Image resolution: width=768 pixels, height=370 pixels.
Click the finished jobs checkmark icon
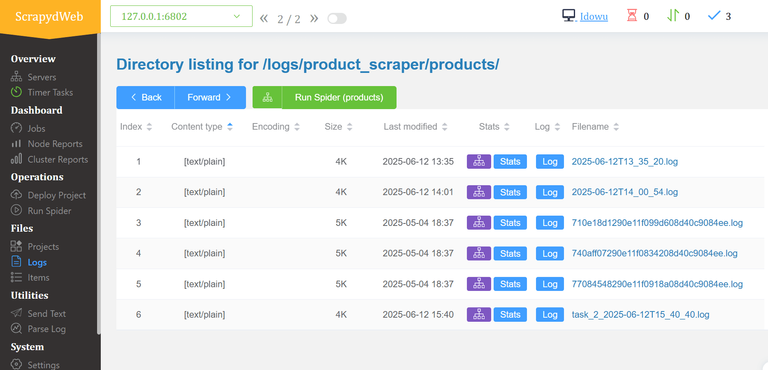coord(714,16)
